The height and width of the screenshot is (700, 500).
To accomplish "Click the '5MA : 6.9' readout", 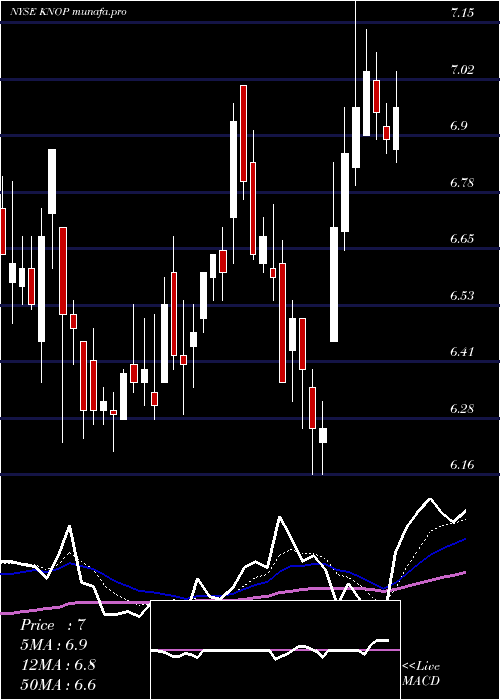I will tap(54, 645).
